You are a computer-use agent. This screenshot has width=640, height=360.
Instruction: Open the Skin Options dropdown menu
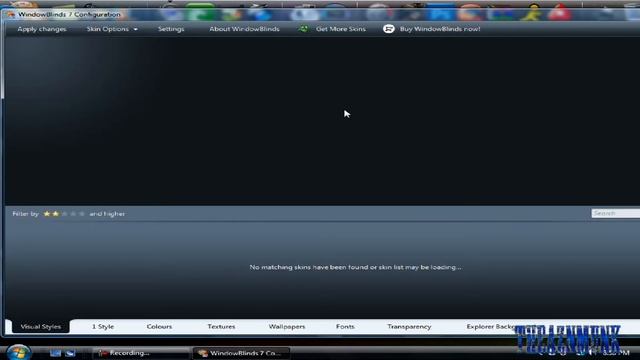coord(112,29)
